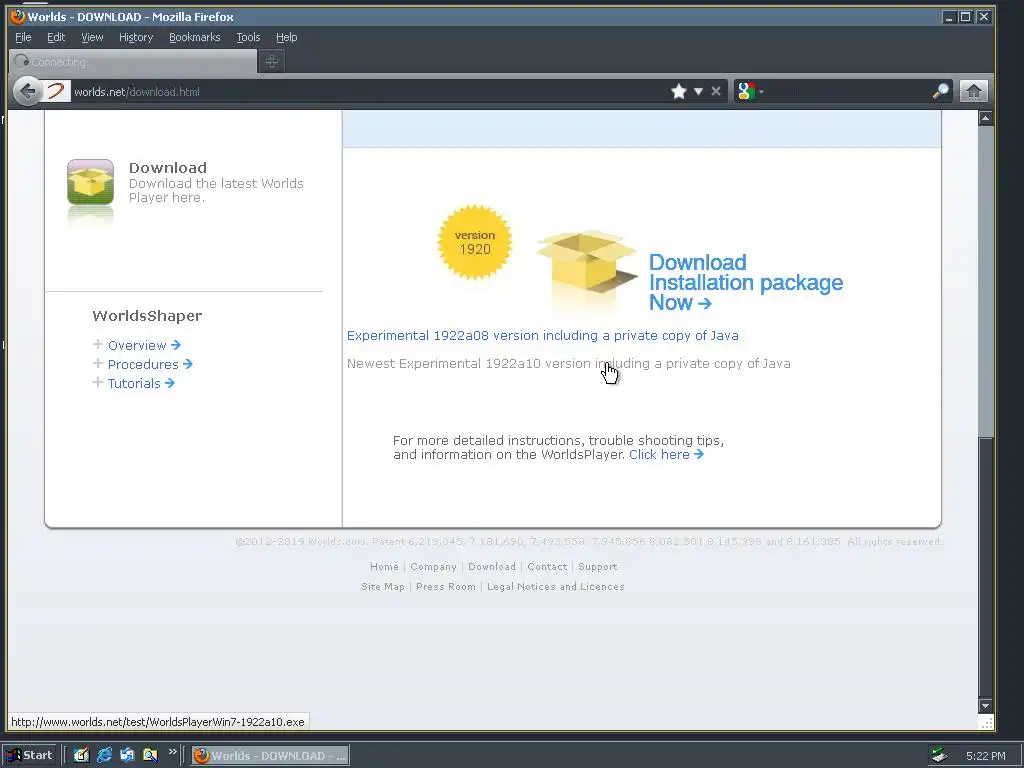This screenshot has width=1024, height=768.
Task: Click the footer Download link
Action: point(492,567)
